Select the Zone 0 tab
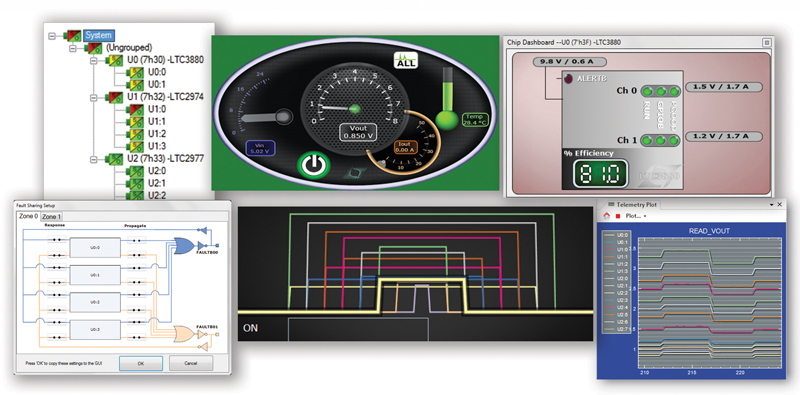The width and height of the screenshot is (800, 395). [29, 216]
